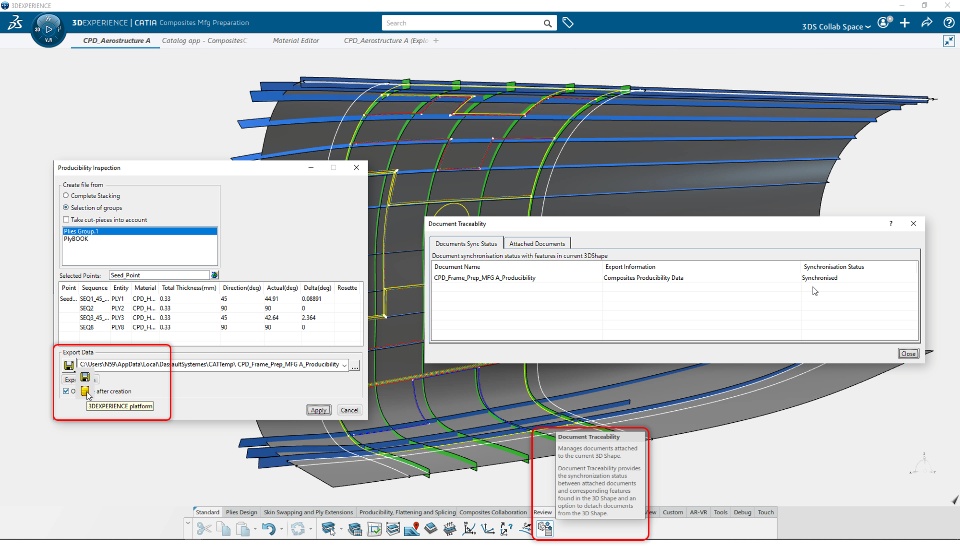Toggle the open after creation checkbox
The width and height of the screenshot is (960, 547).
coord(66,391)
